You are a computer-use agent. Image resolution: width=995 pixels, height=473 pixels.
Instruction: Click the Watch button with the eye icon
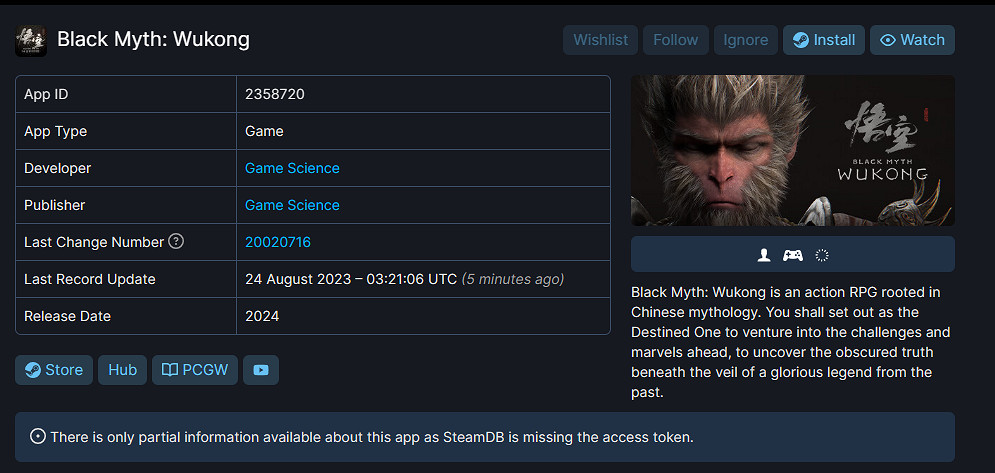[912, 40]
